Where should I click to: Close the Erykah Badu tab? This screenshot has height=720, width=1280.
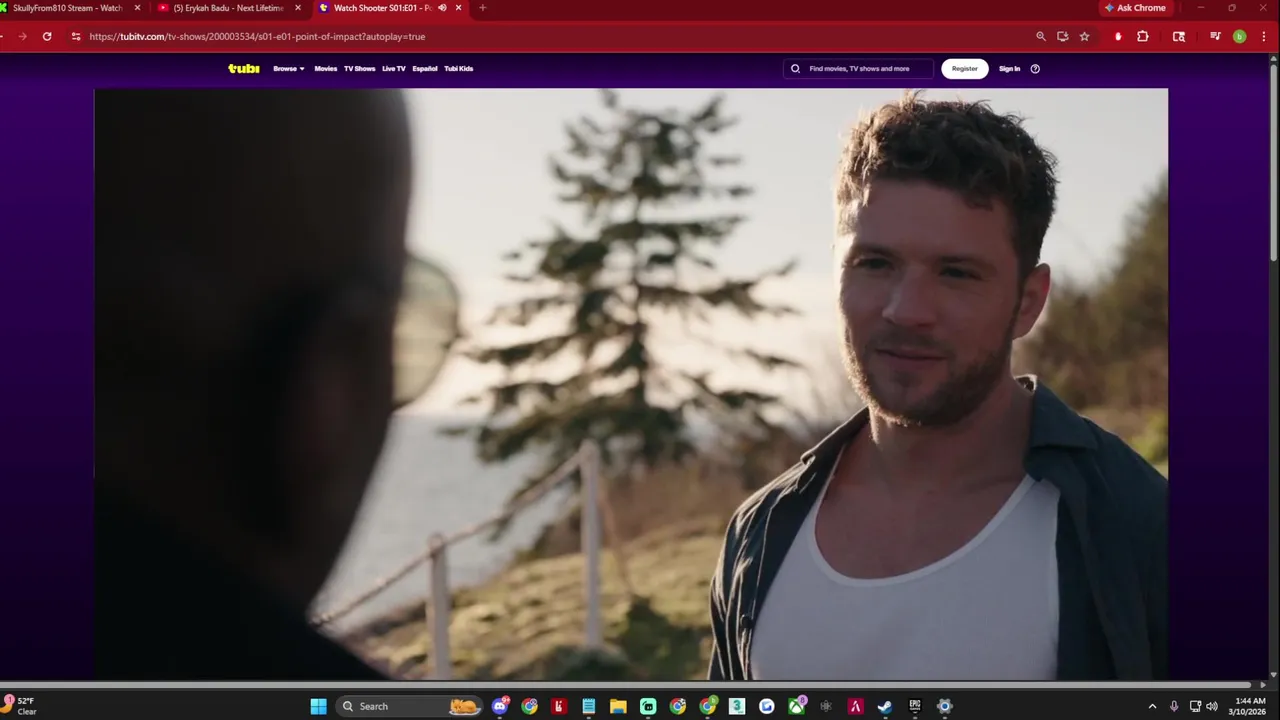297,8
